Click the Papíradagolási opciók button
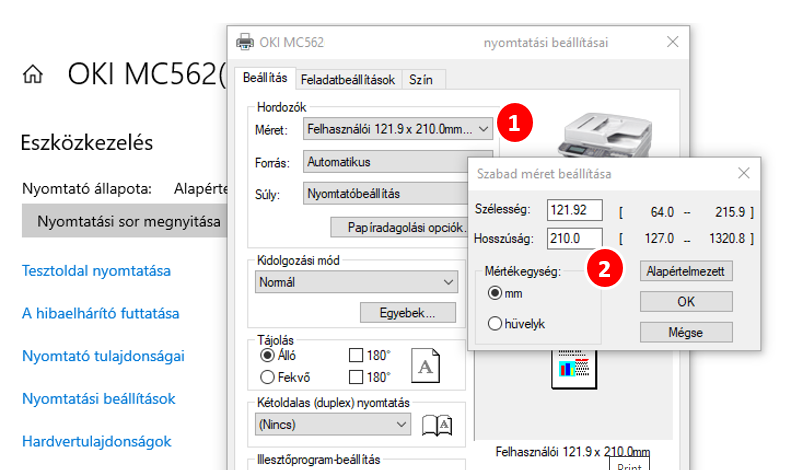This screenshot has height=470, width=799. (x=400, y=227)
